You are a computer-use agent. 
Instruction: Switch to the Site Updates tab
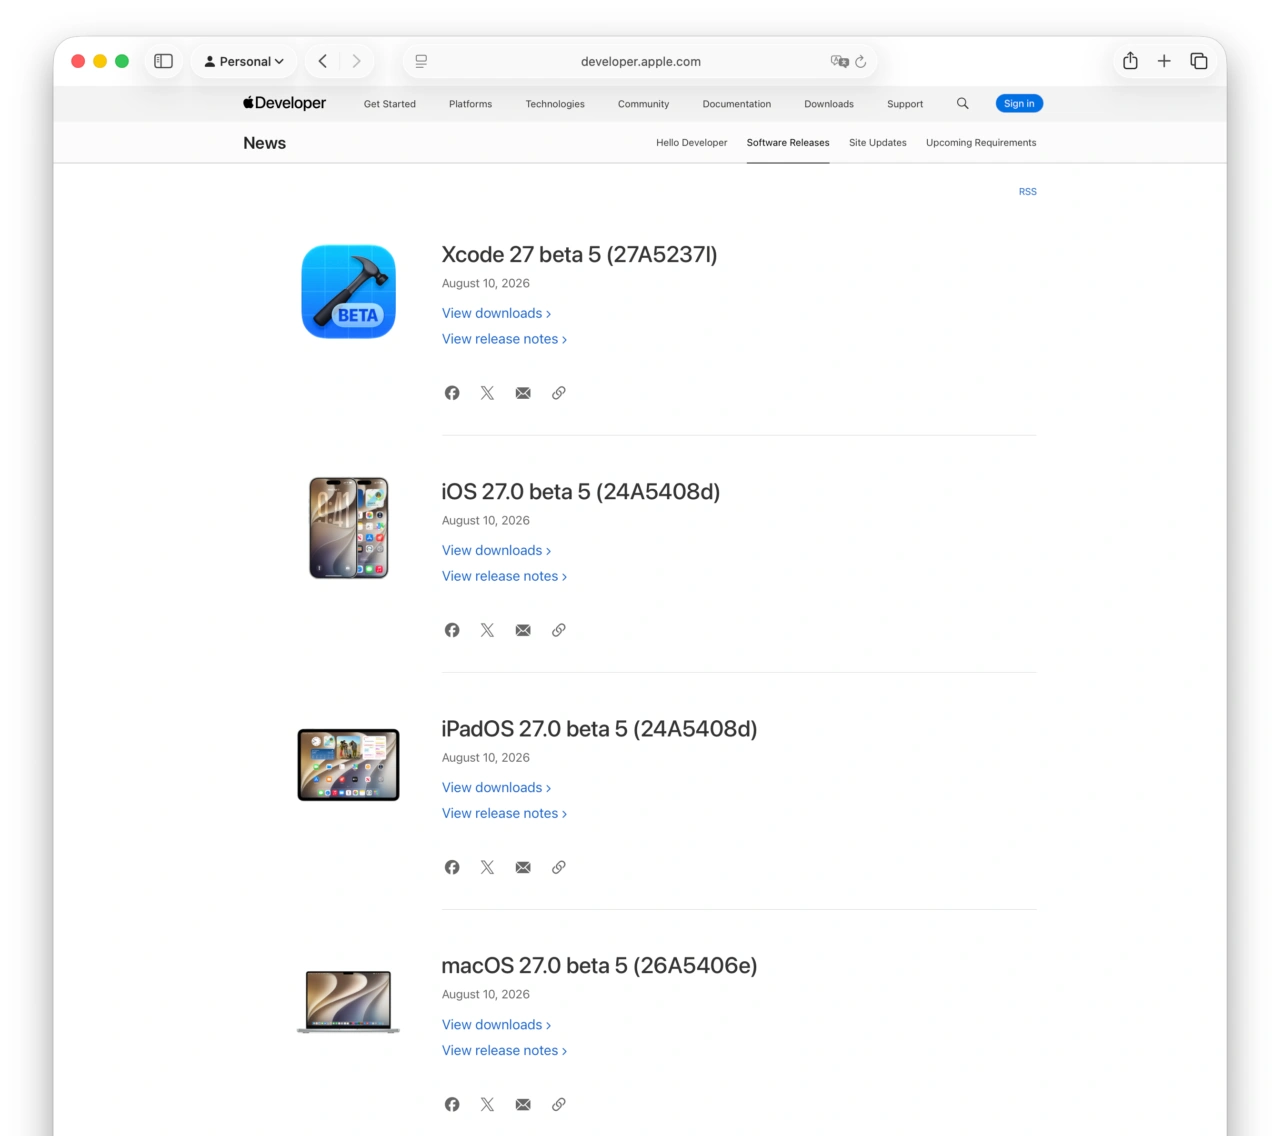point(878,143)
